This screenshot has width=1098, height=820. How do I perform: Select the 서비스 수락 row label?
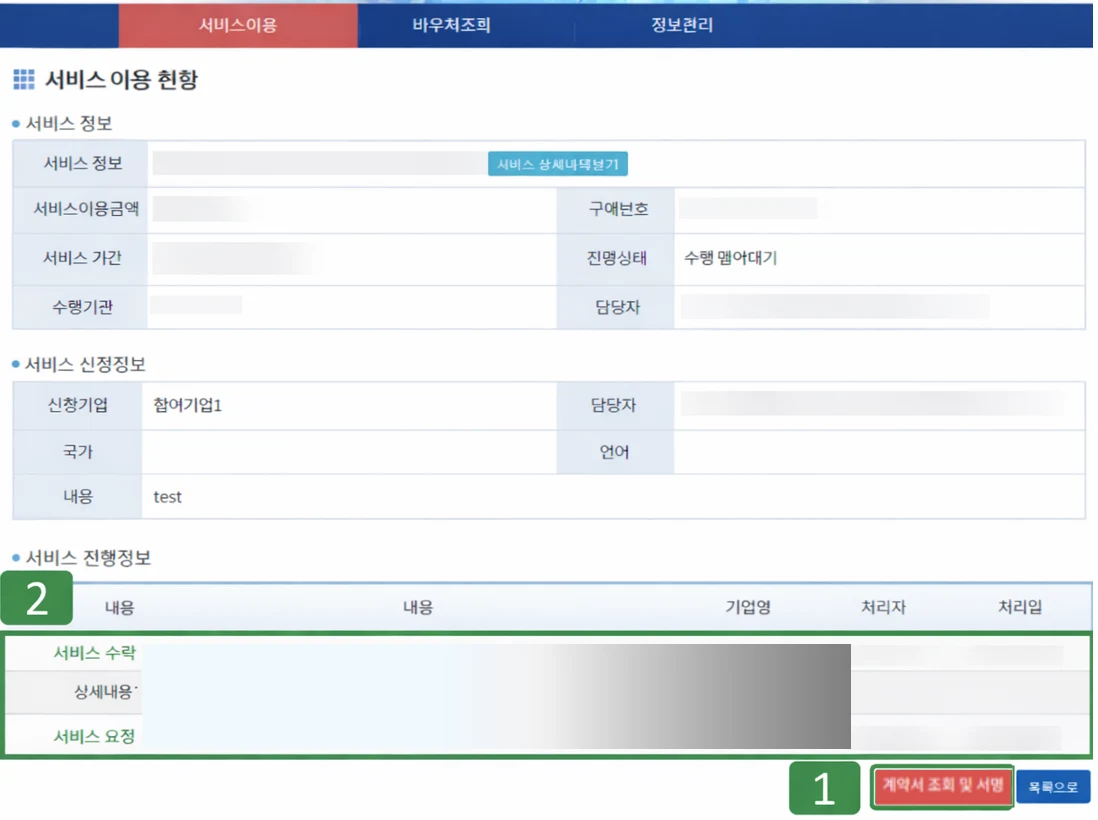(x=95, y=653)
